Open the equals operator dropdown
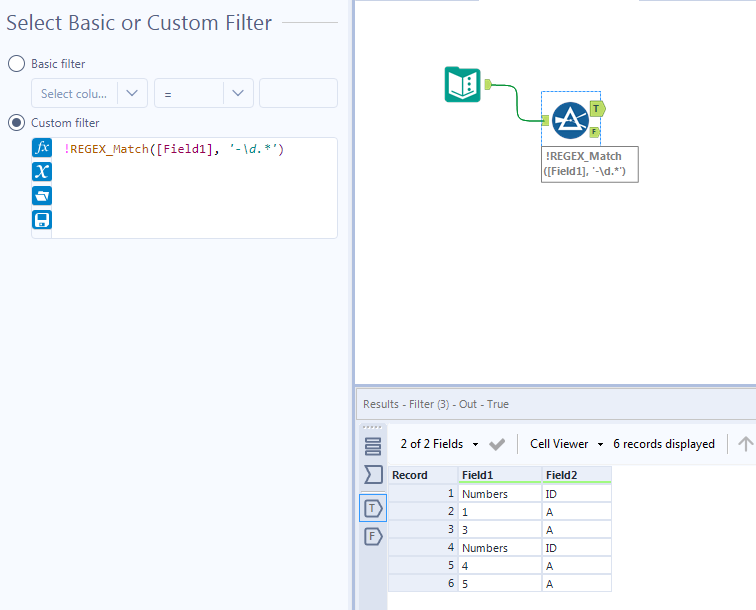Screen dimensions: 756x610 (203, 93)
